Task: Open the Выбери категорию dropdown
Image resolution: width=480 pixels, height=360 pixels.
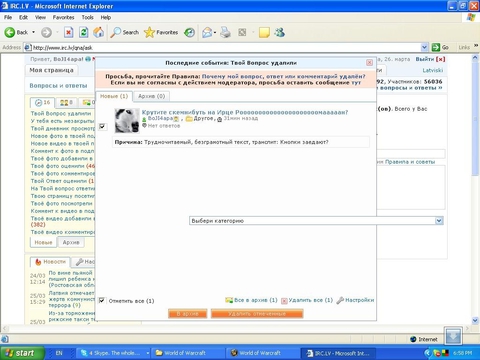Action: pos(316,221)
